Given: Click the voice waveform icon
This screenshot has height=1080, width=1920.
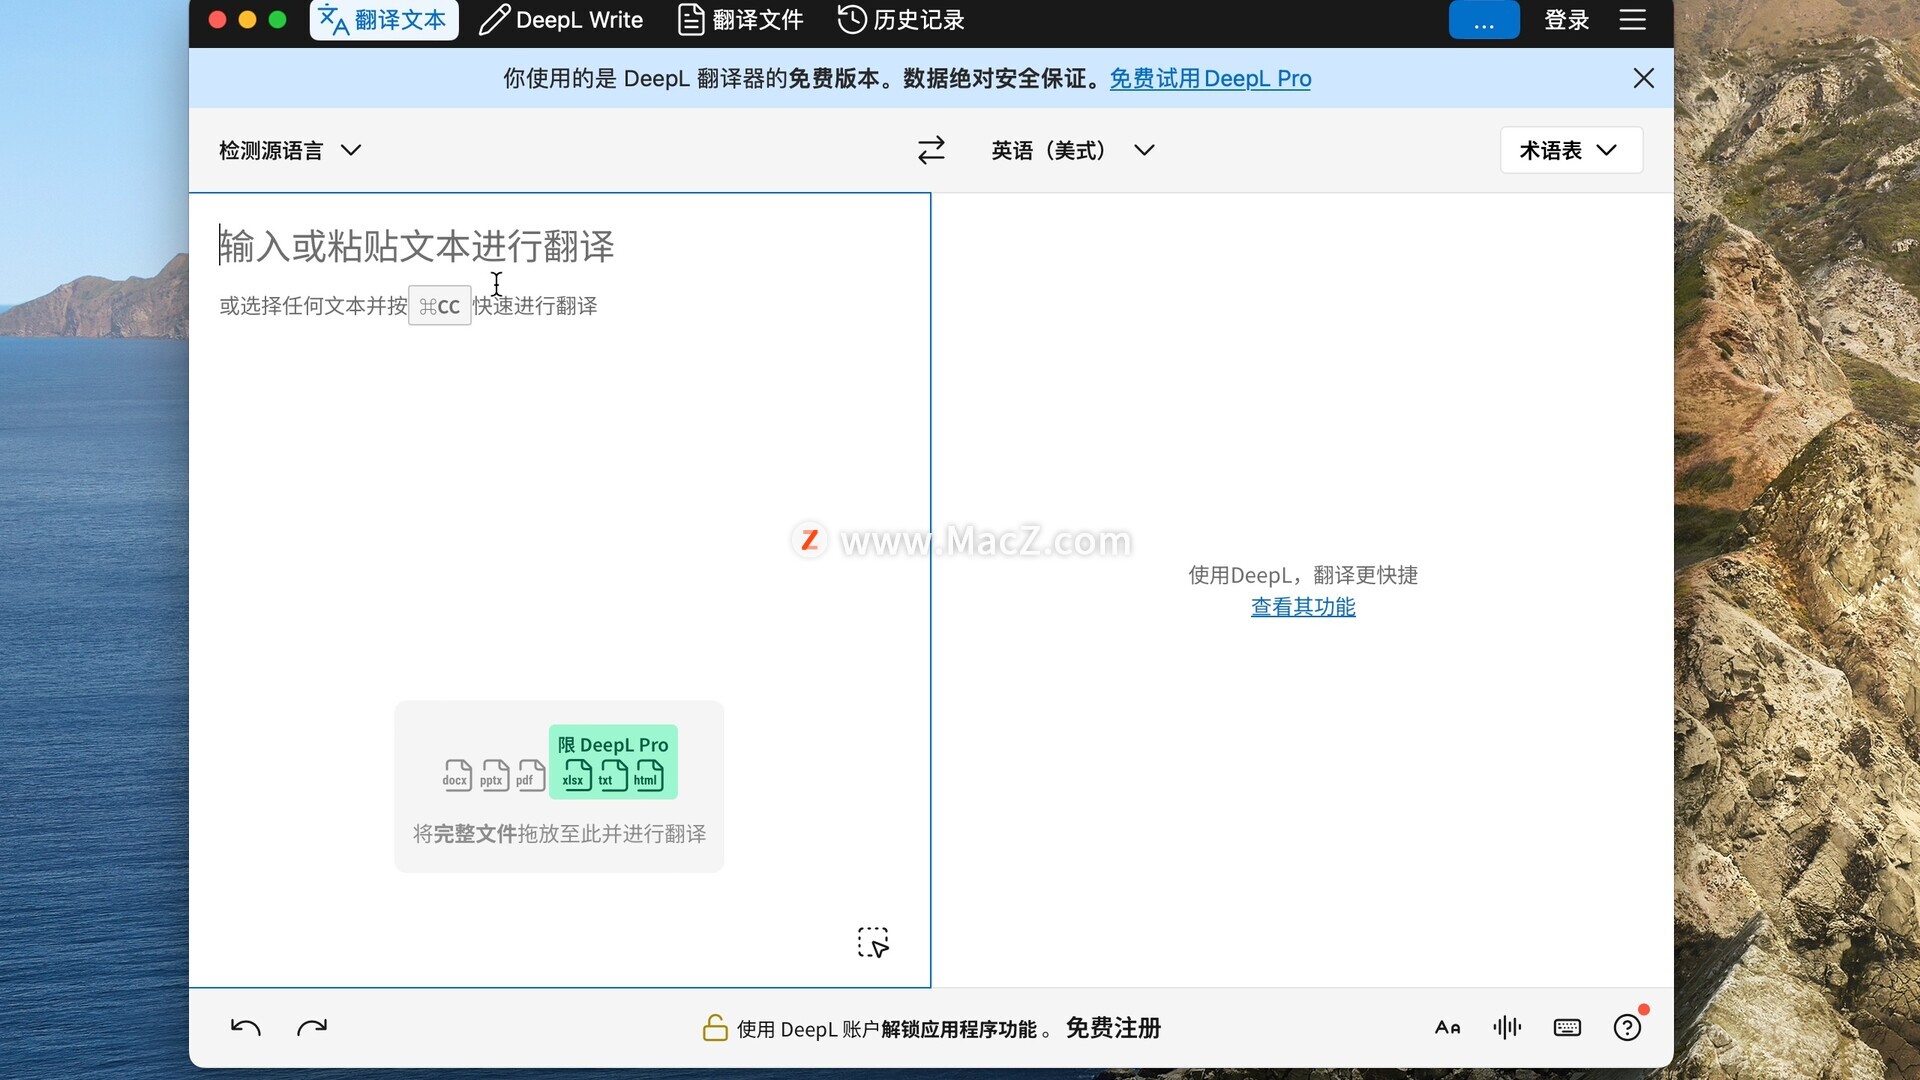Looking at the screenshot, I should [x=1507, y=1028].
